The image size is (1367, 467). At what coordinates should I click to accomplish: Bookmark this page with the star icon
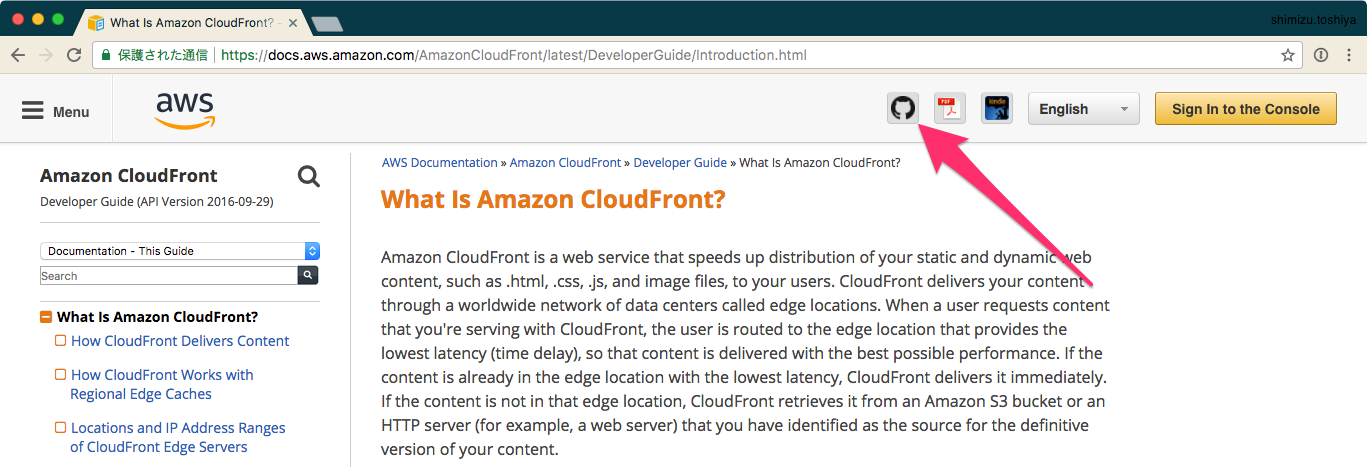pos(1288,56)
